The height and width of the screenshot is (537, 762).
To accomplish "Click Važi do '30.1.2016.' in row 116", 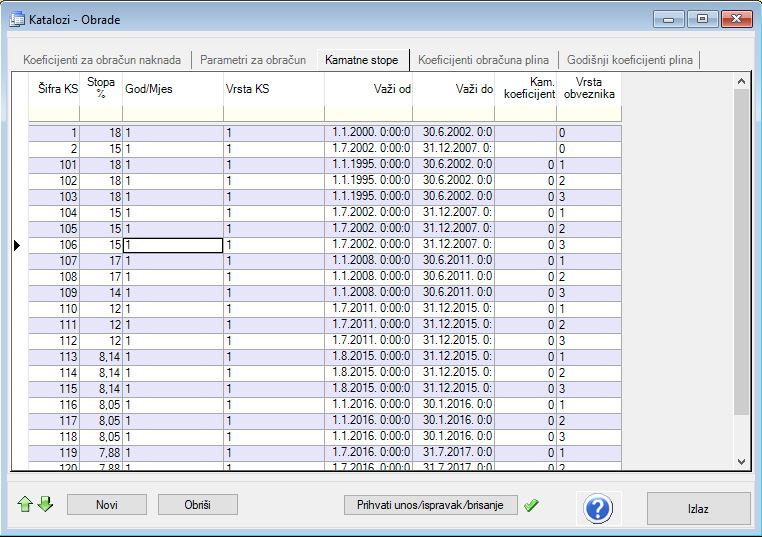I will tap(454, 405).
